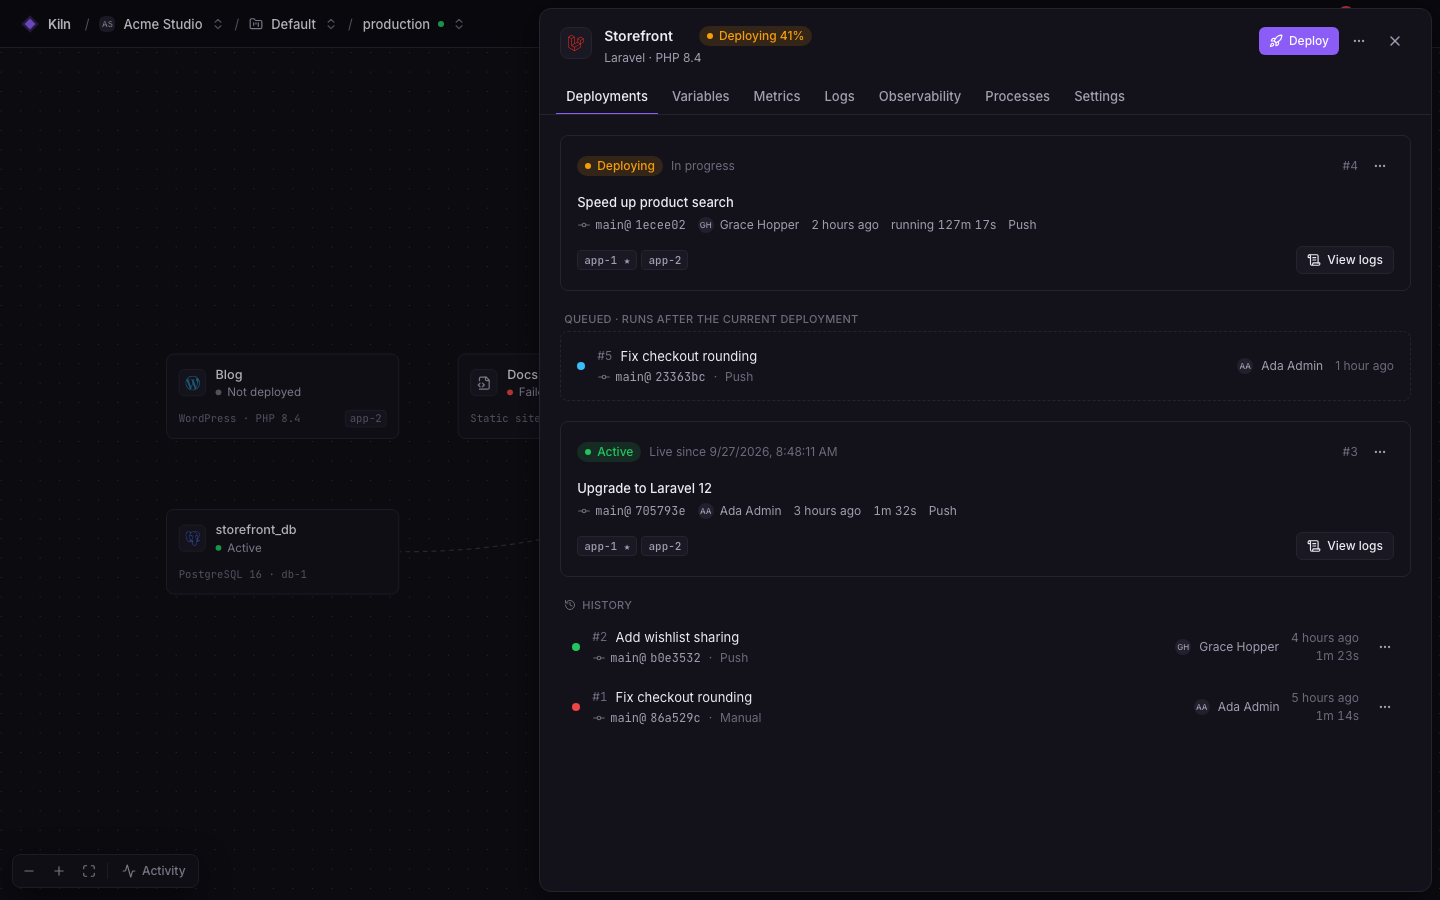Image resolution: width=1440 pixels, height=900 pixels.
Task: Select the Processes tab
Action: click(x=1017, y=96)
